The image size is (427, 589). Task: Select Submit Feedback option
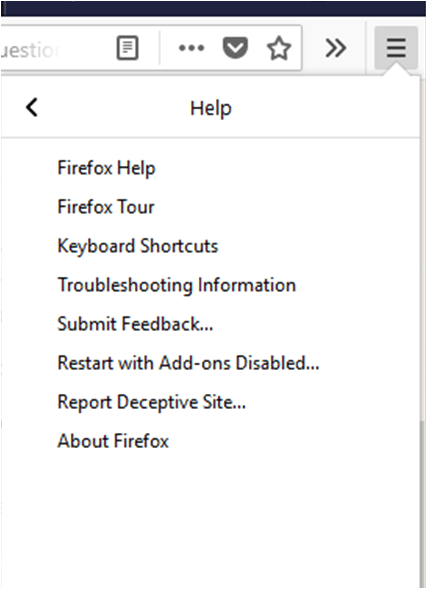135,324
